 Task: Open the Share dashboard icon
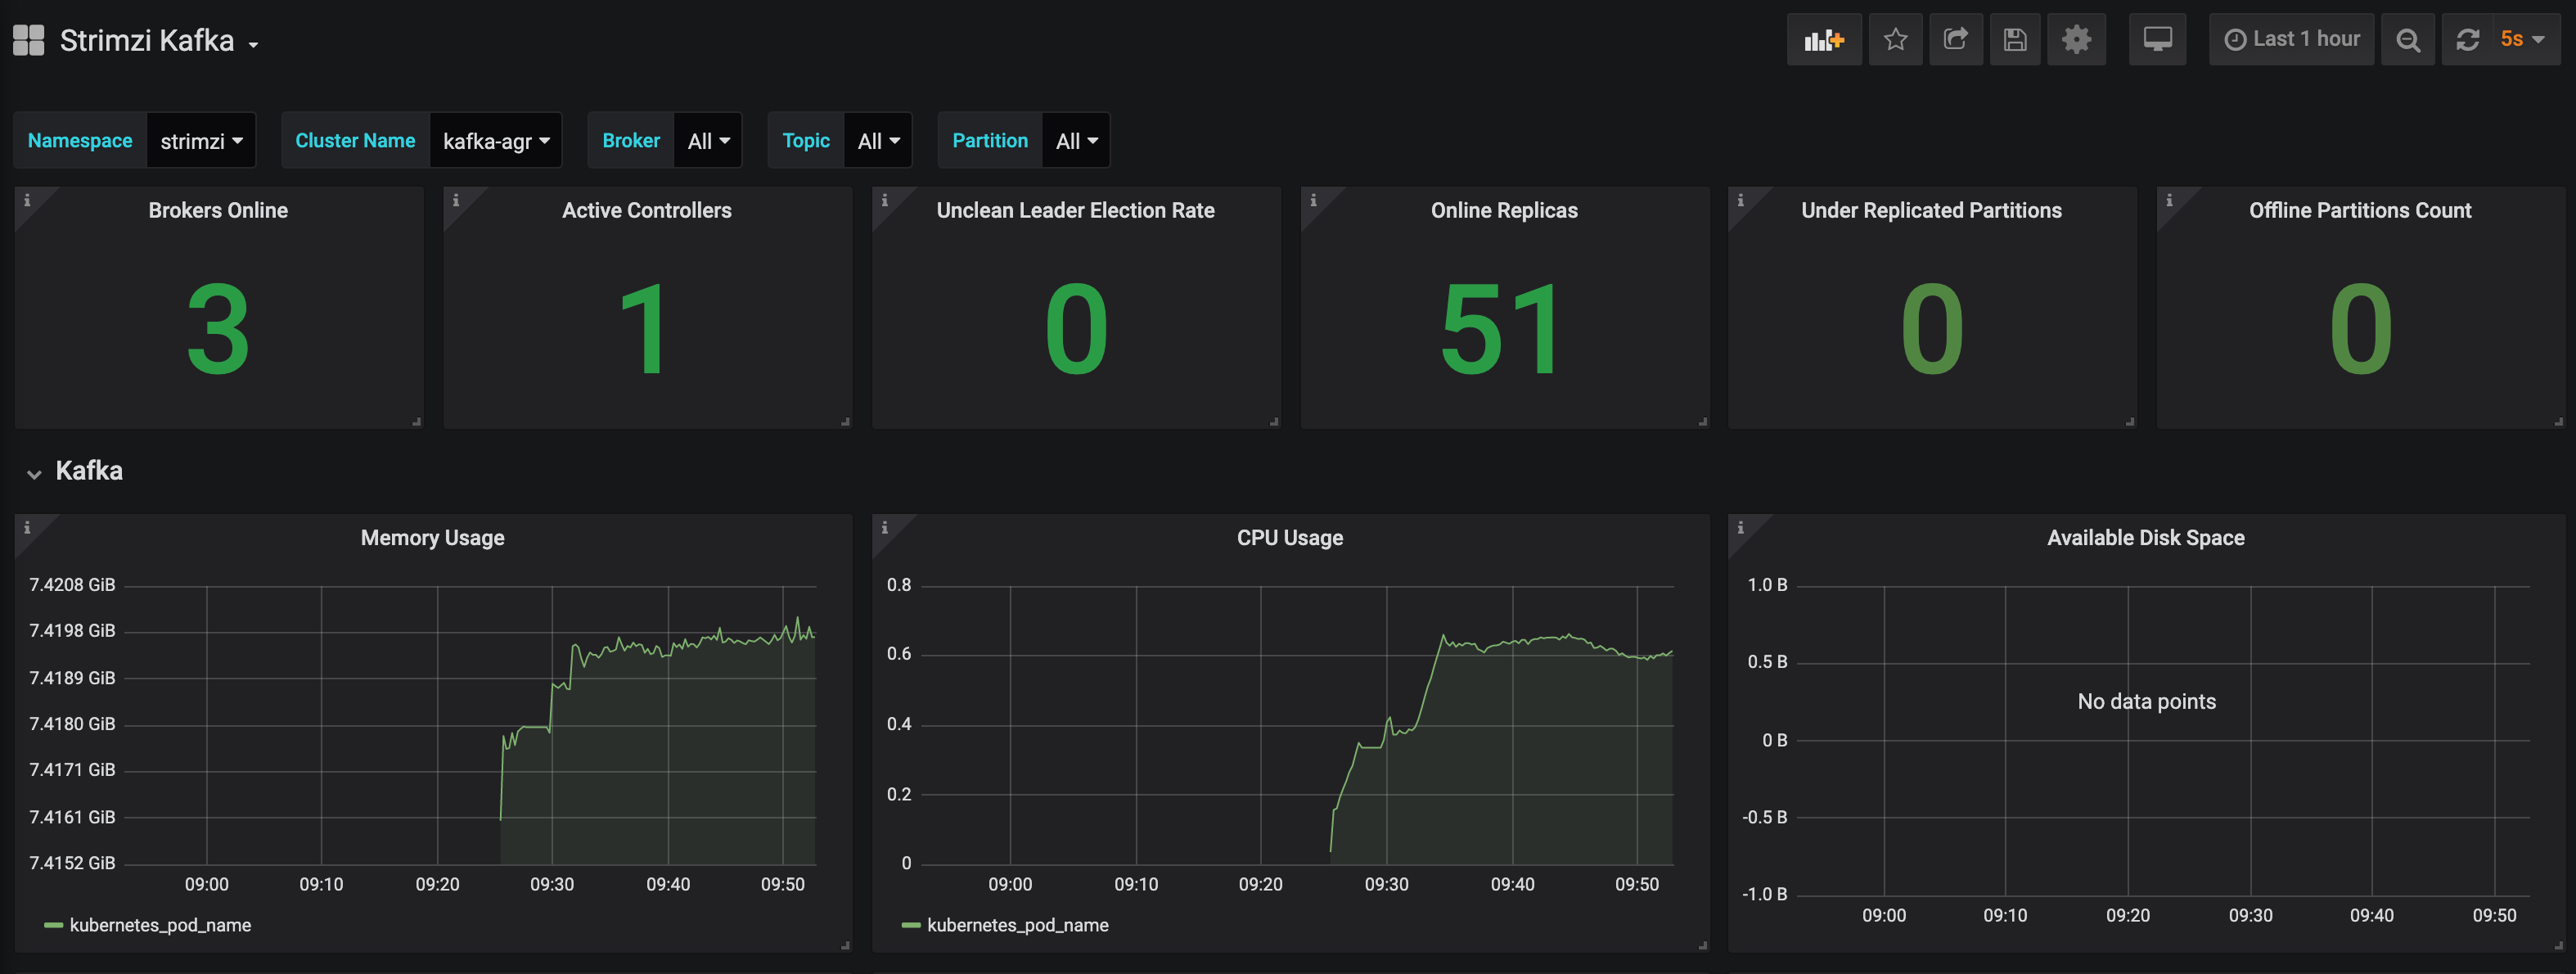tap(1955, 40)
